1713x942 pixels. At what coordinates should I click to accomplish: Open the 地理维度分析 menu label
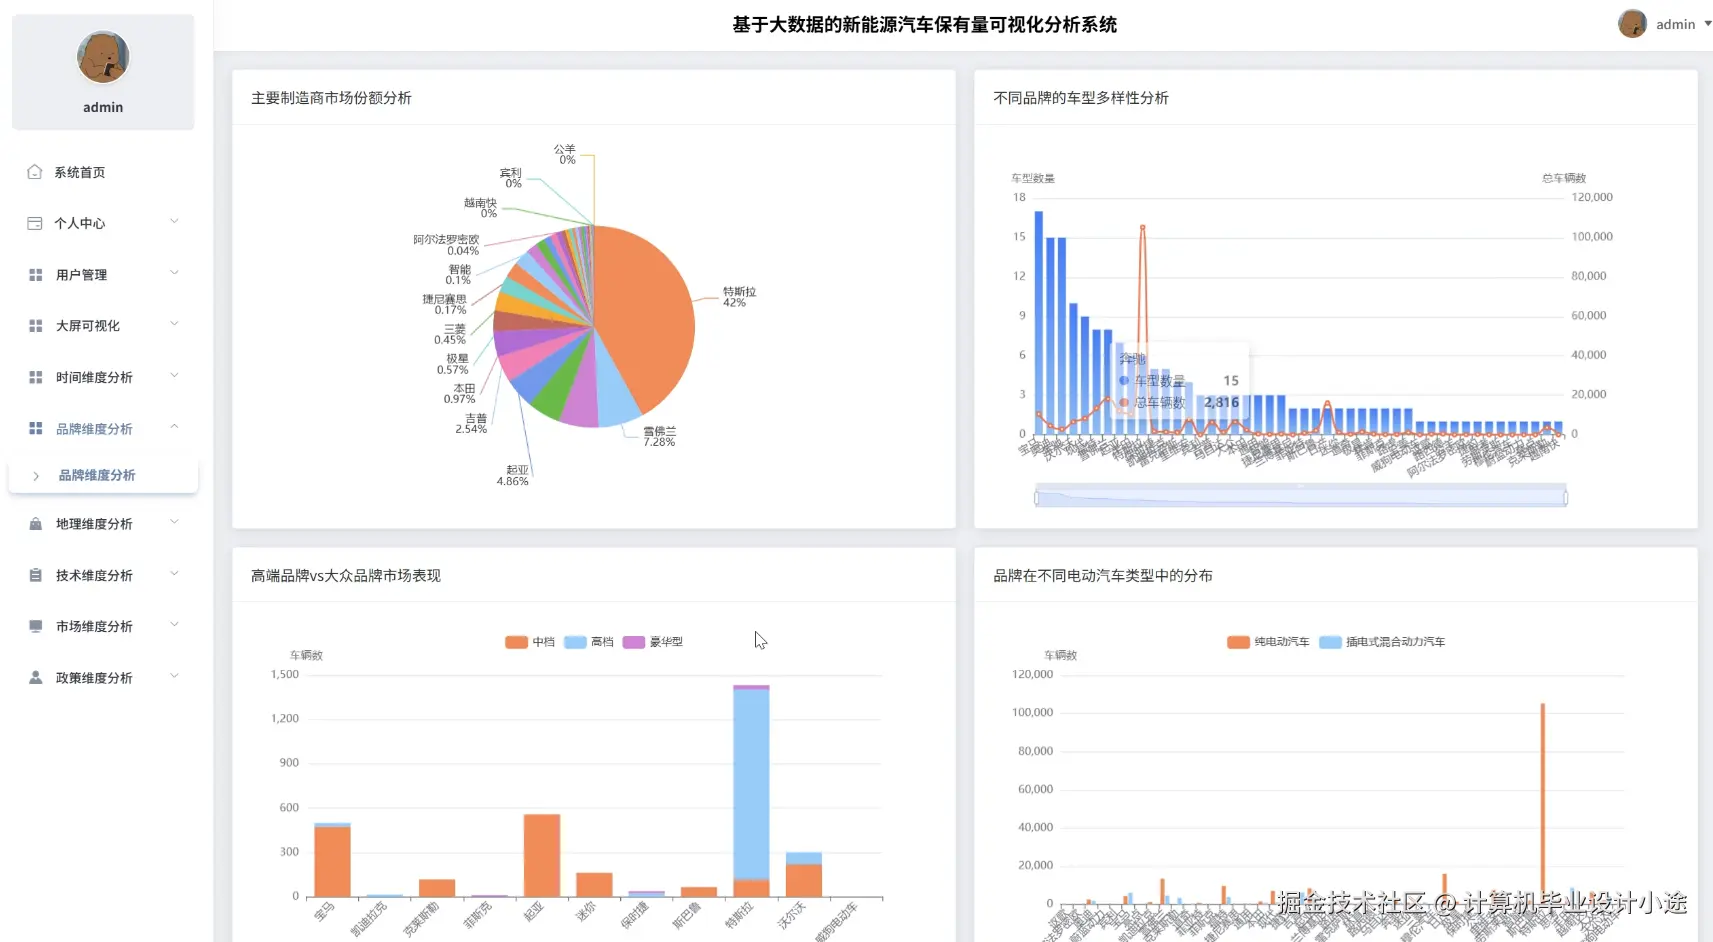[x=94, y=524]
